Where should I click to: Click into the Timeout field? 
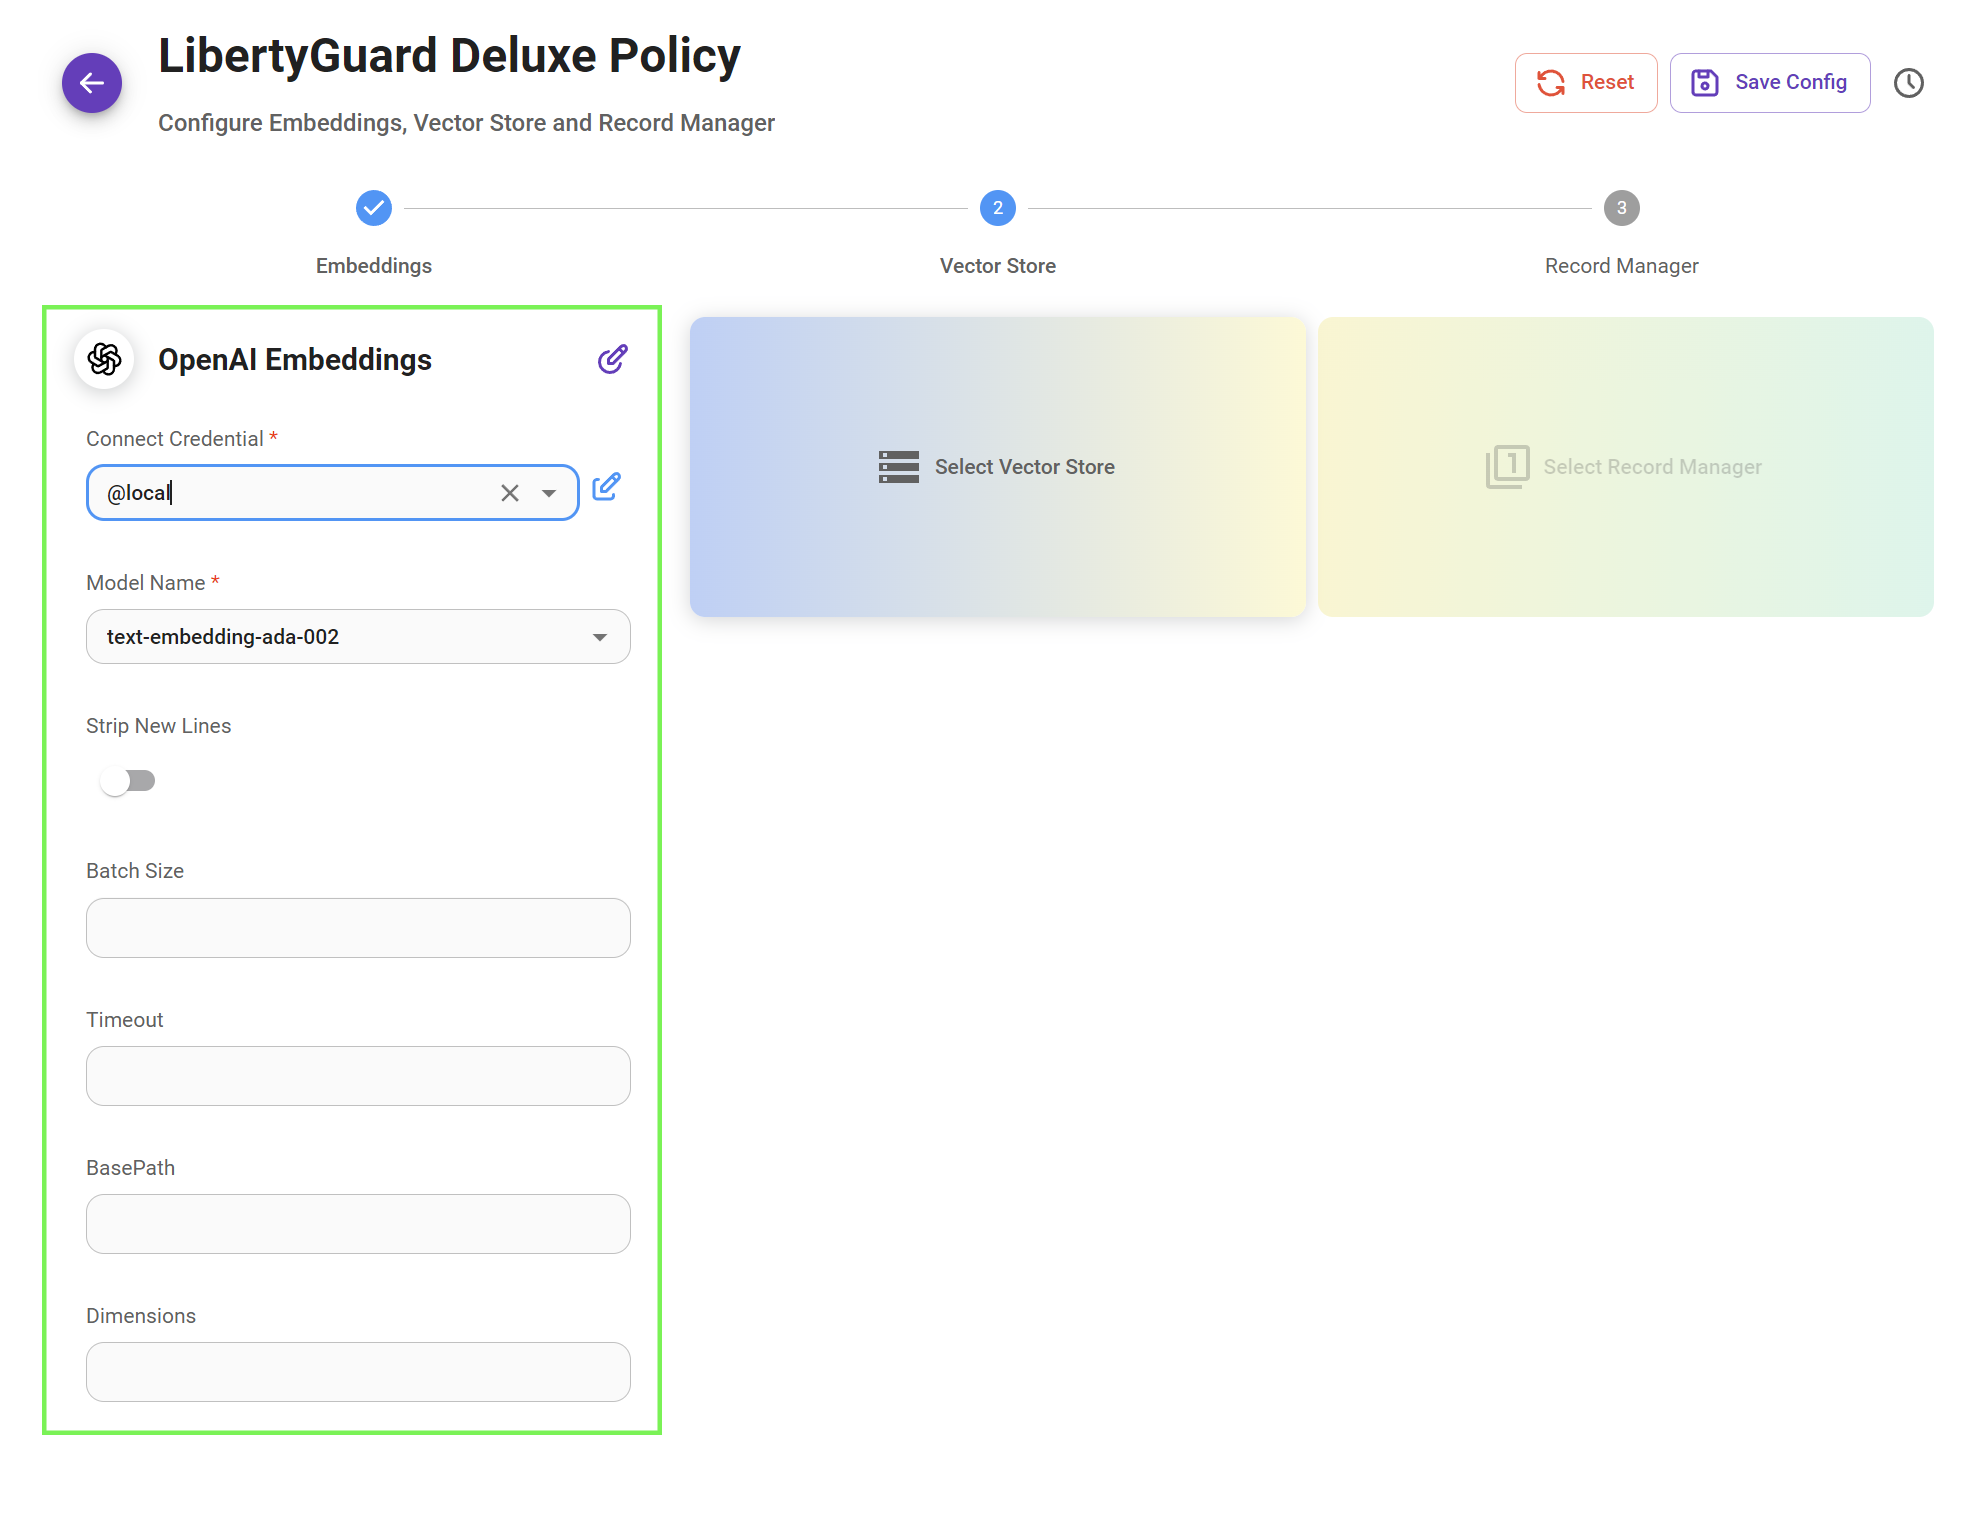point(358,1076)
